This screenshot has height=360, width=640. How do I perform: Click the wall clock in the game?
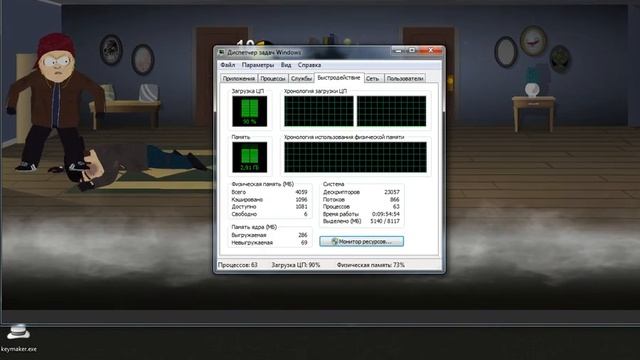(533, 41)
